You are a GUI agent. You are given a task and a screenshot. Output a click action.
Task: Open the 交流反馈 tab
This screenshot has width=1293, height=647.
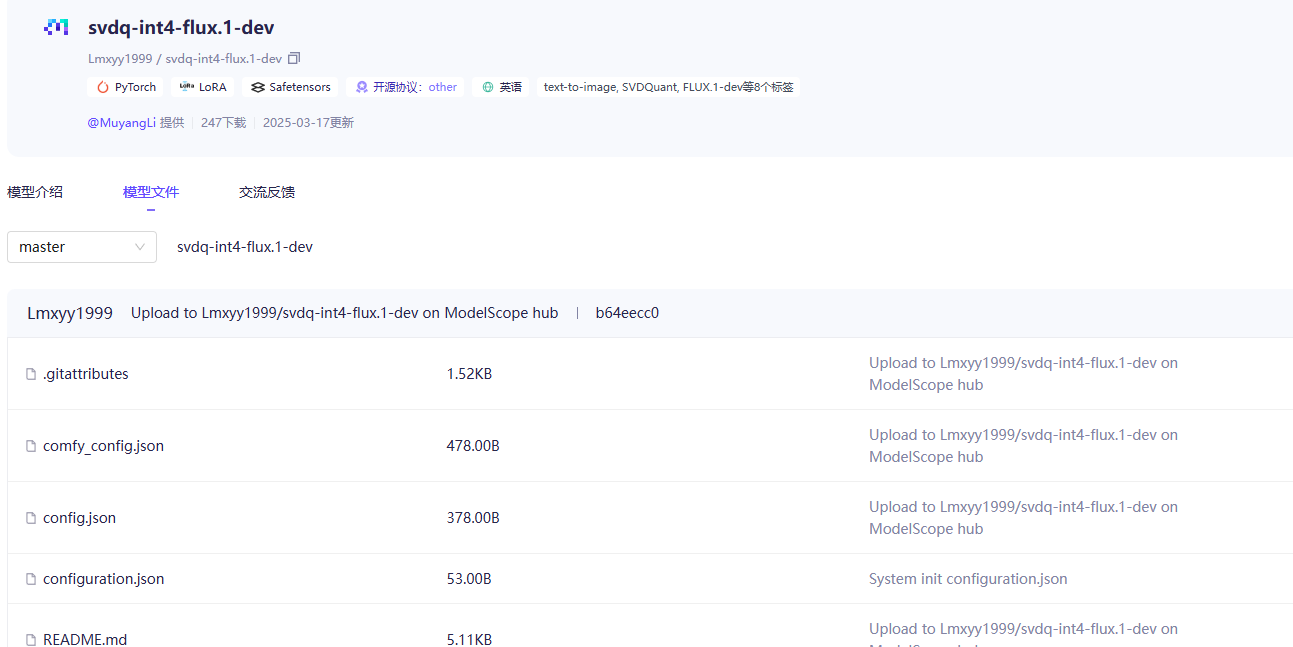pyautogui.click(x=267, y=192)
